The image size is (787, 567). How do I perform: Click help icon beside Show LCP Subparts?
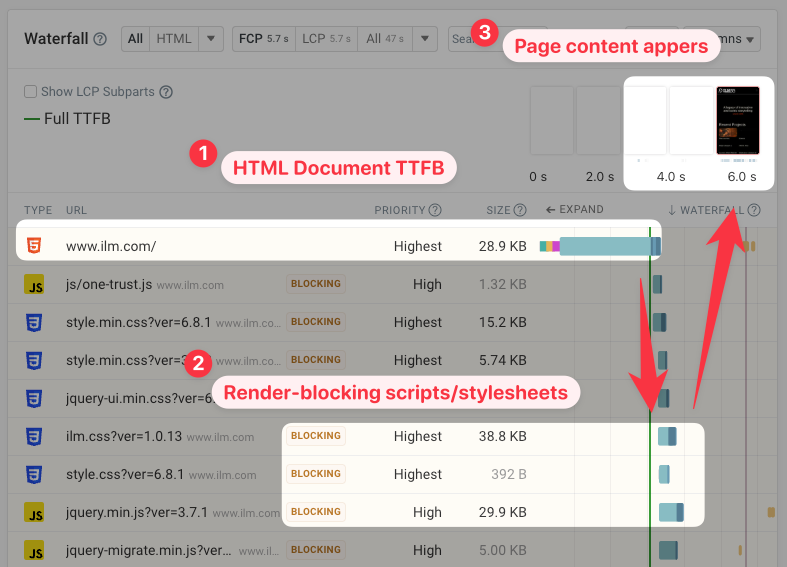point(166,92)
